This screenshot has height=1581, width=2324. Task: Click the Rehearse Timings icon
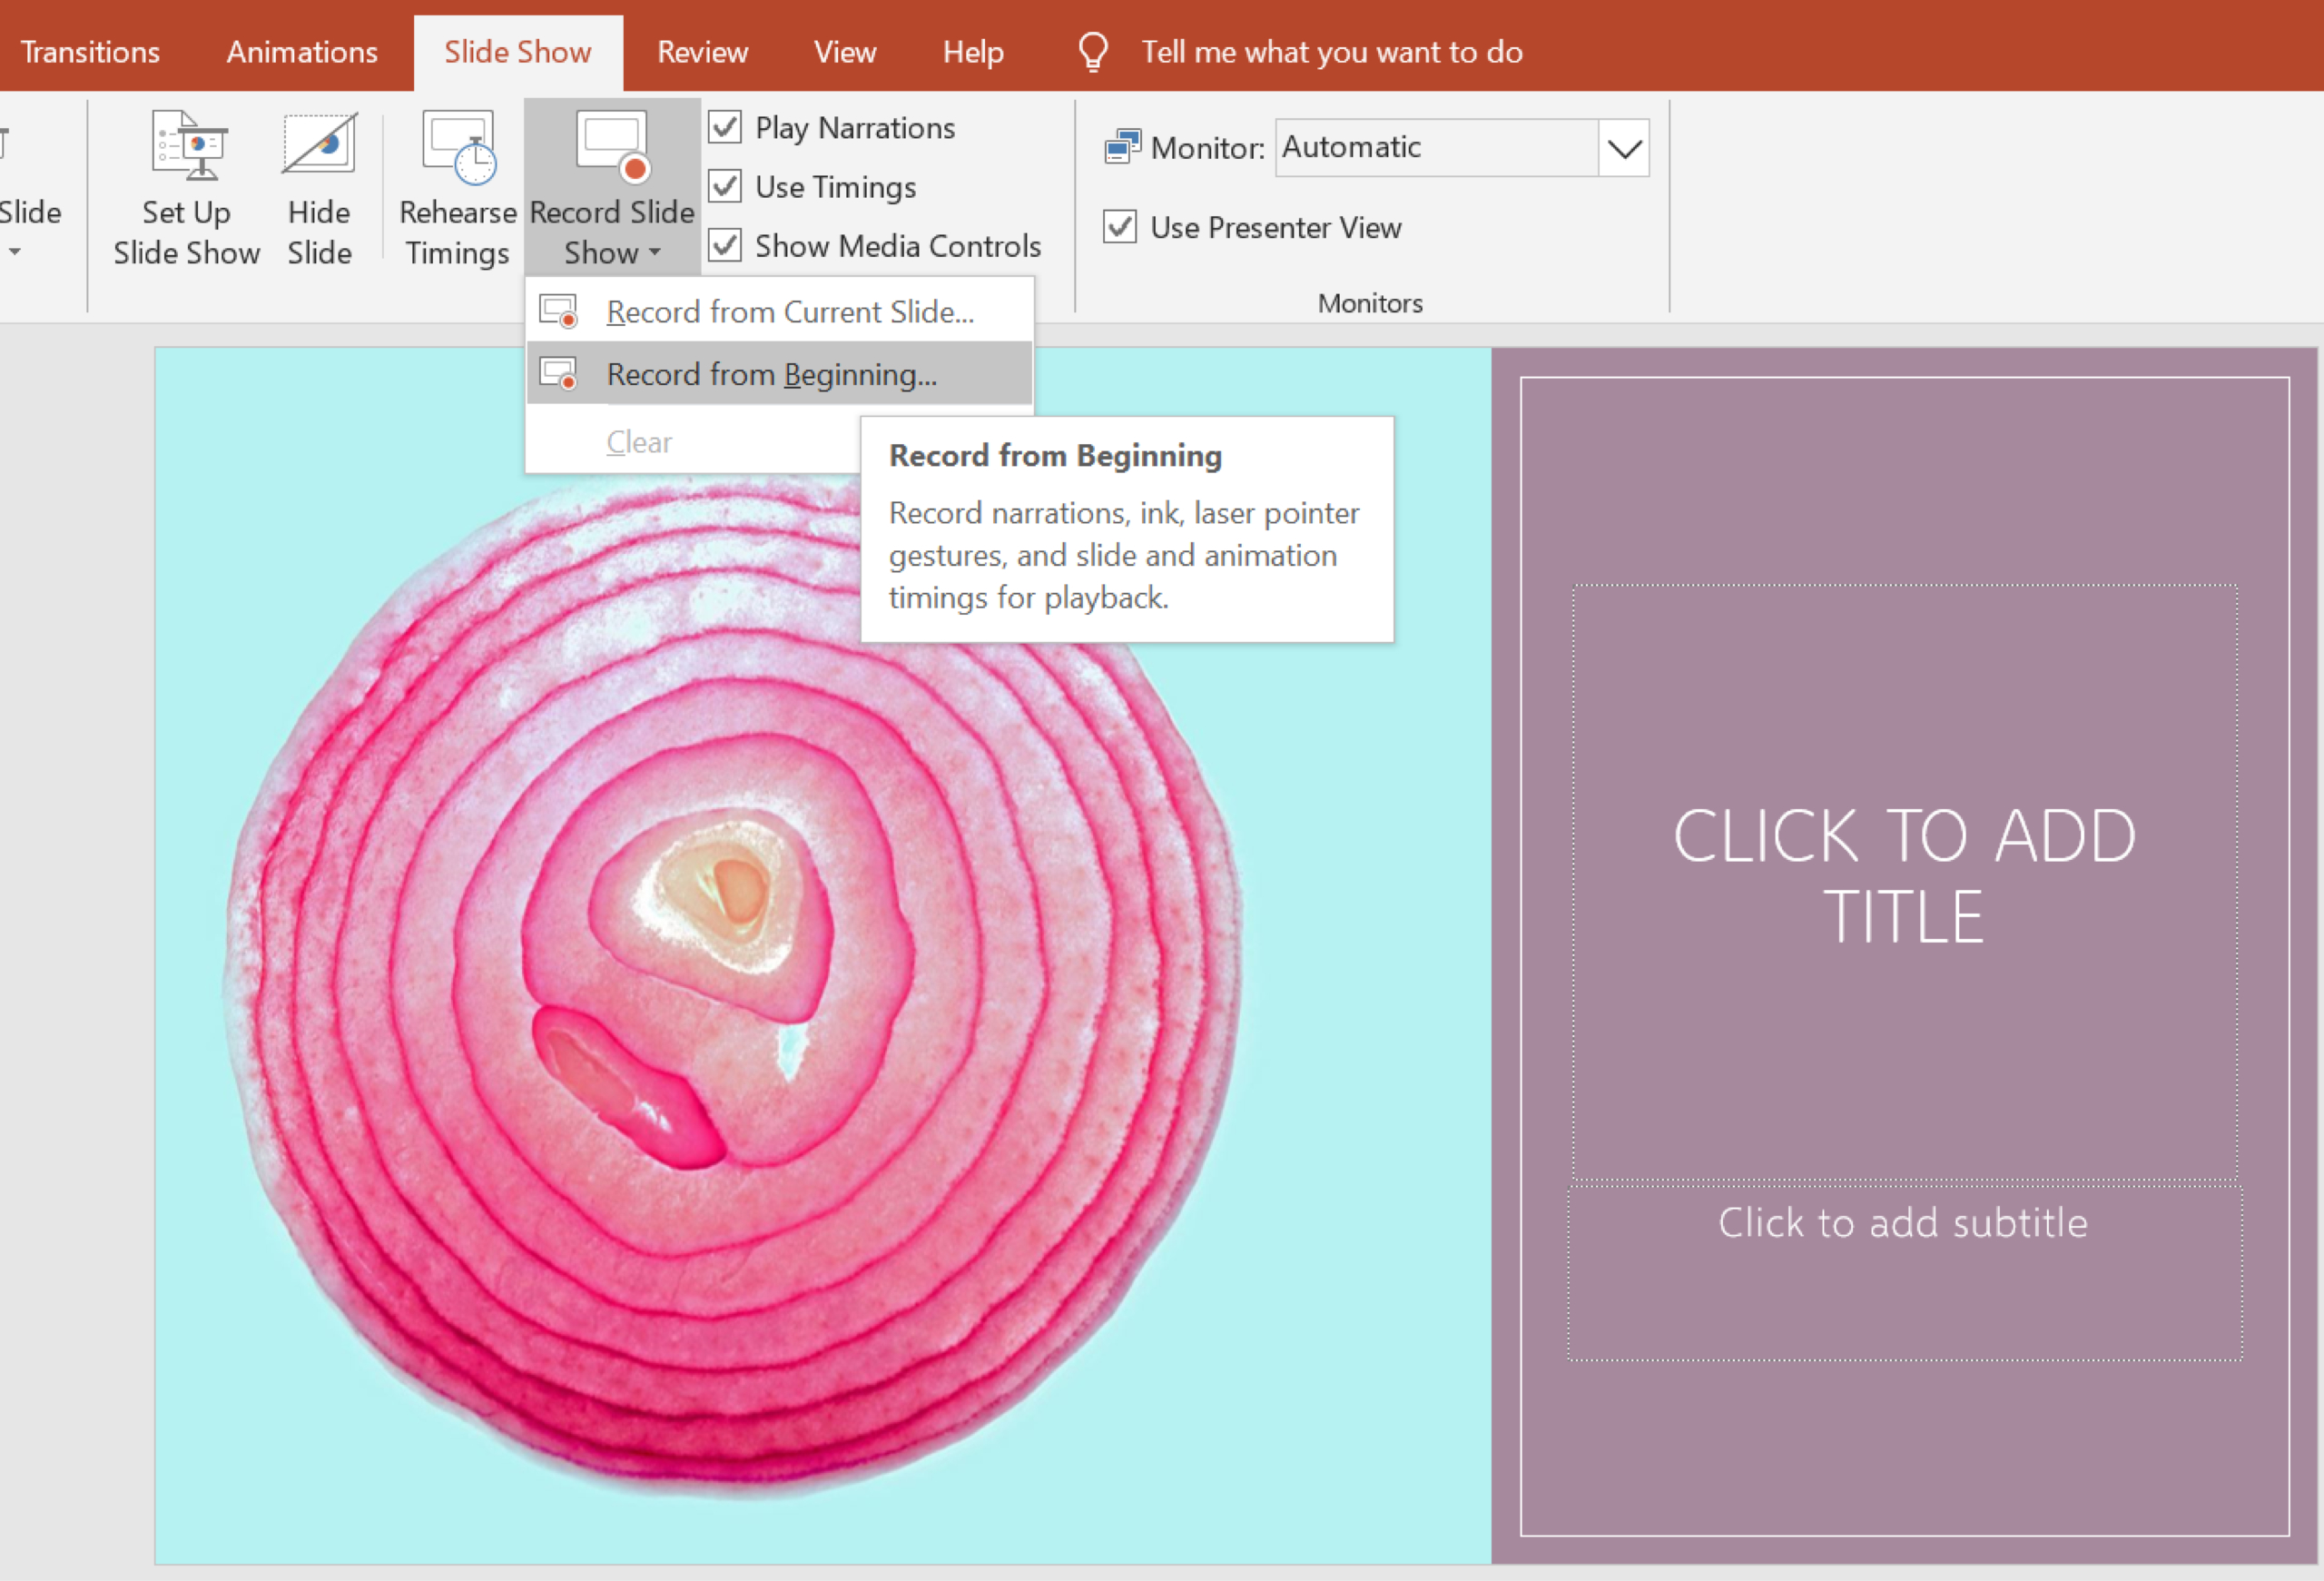(458, 147)
